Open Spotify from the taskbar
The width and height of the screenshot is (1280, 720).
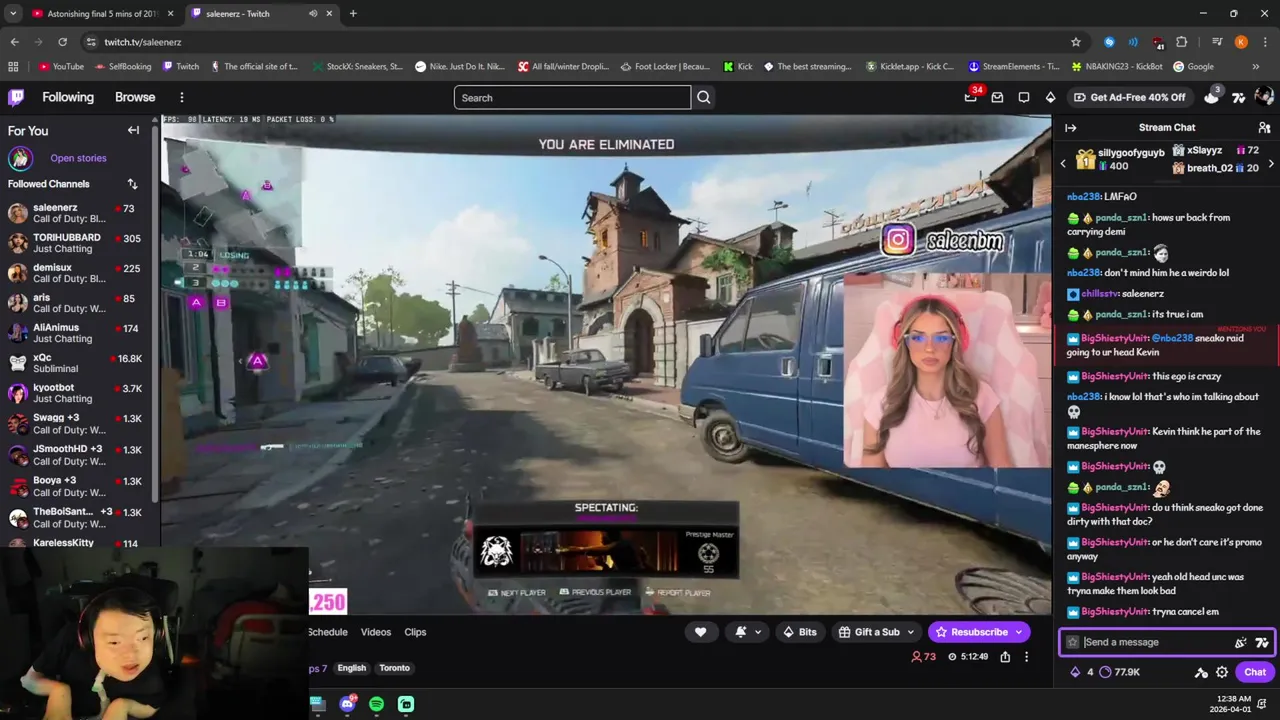(x=376, y=704)
